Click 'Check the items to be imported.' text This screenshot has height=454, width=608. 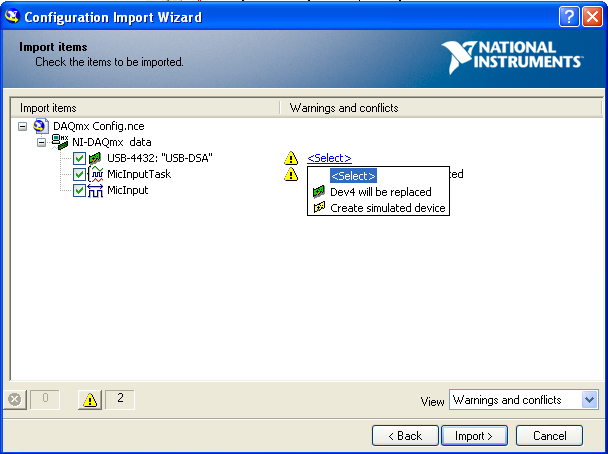109,62
